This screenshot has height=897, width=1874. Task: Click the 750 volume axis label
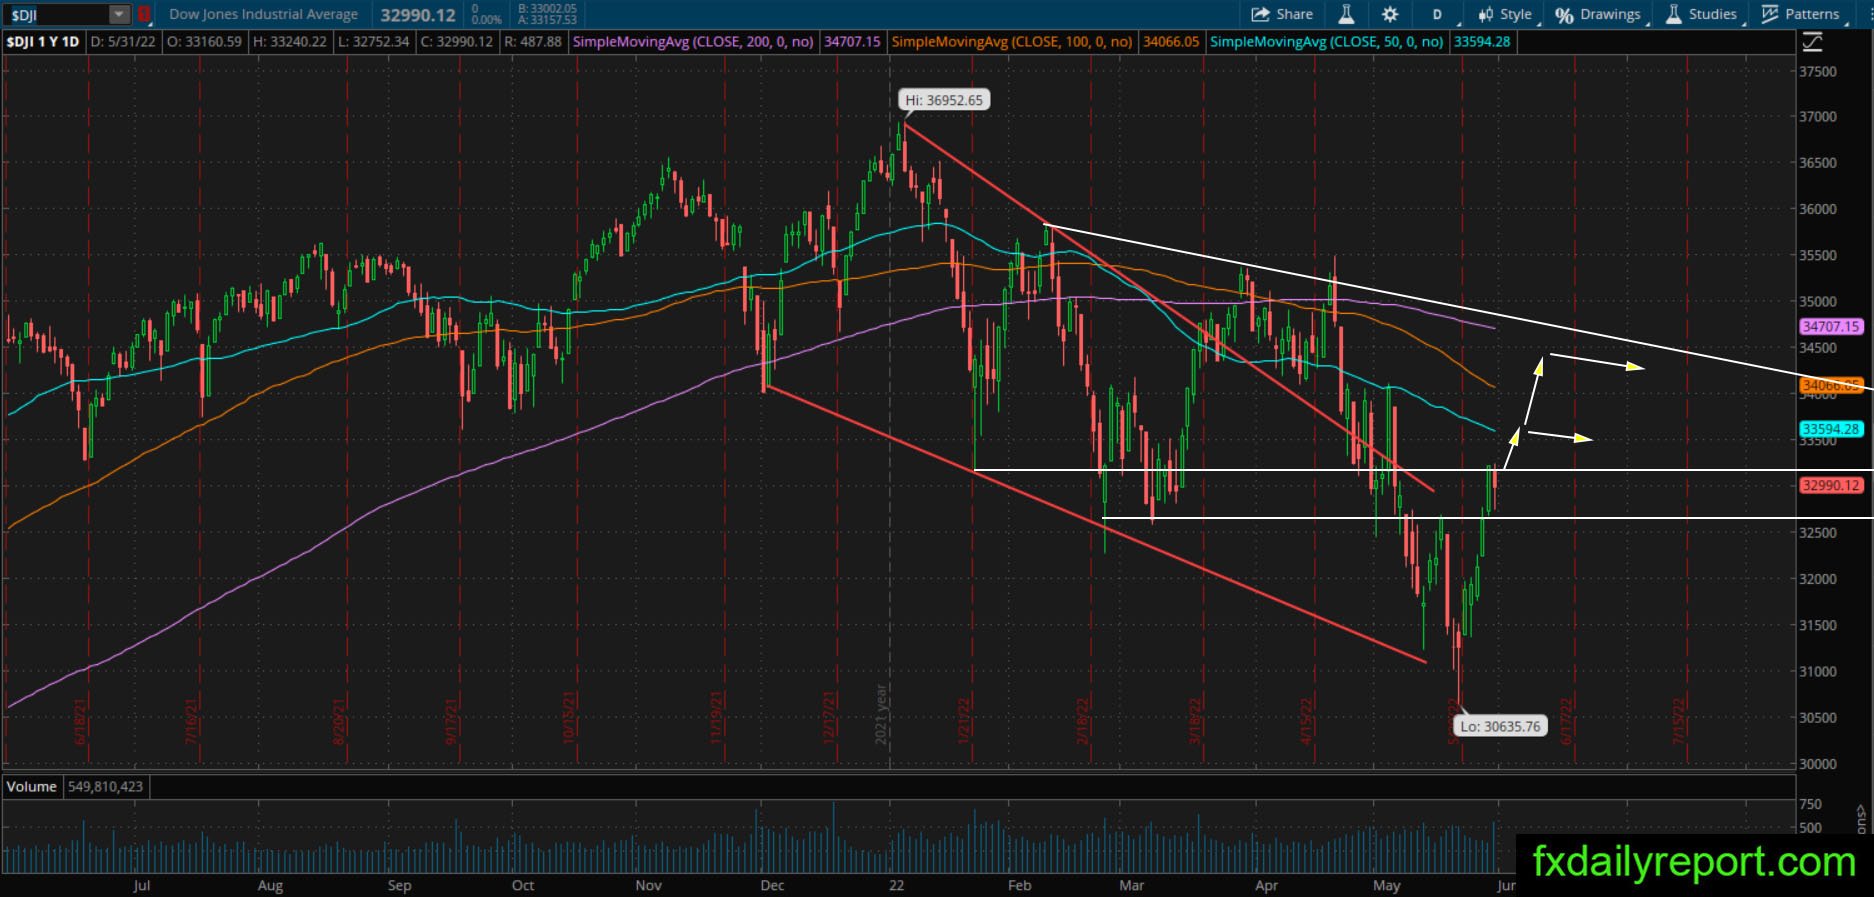pos(1810,804)
